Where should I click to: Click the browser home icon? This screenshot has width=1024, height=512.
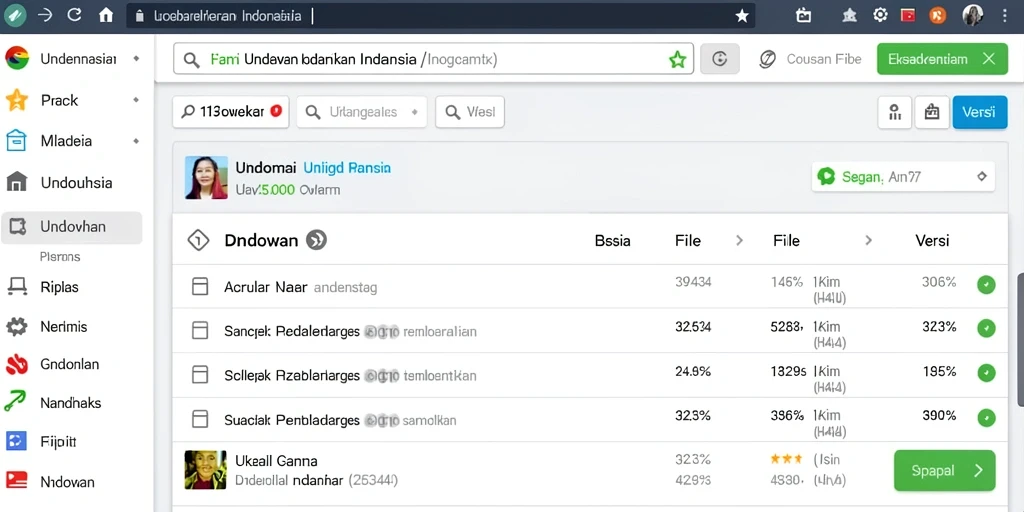(106, 16)
